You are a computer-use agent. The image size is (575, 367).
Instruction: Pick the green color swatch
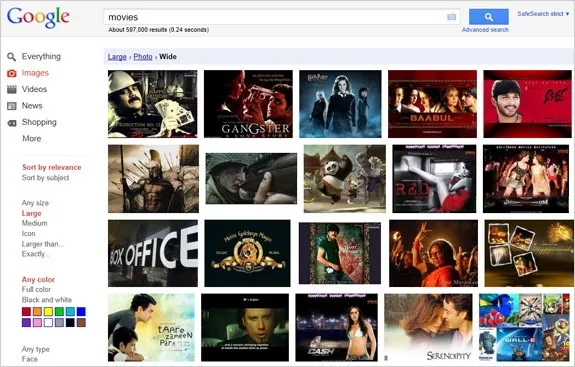point(59,312)
